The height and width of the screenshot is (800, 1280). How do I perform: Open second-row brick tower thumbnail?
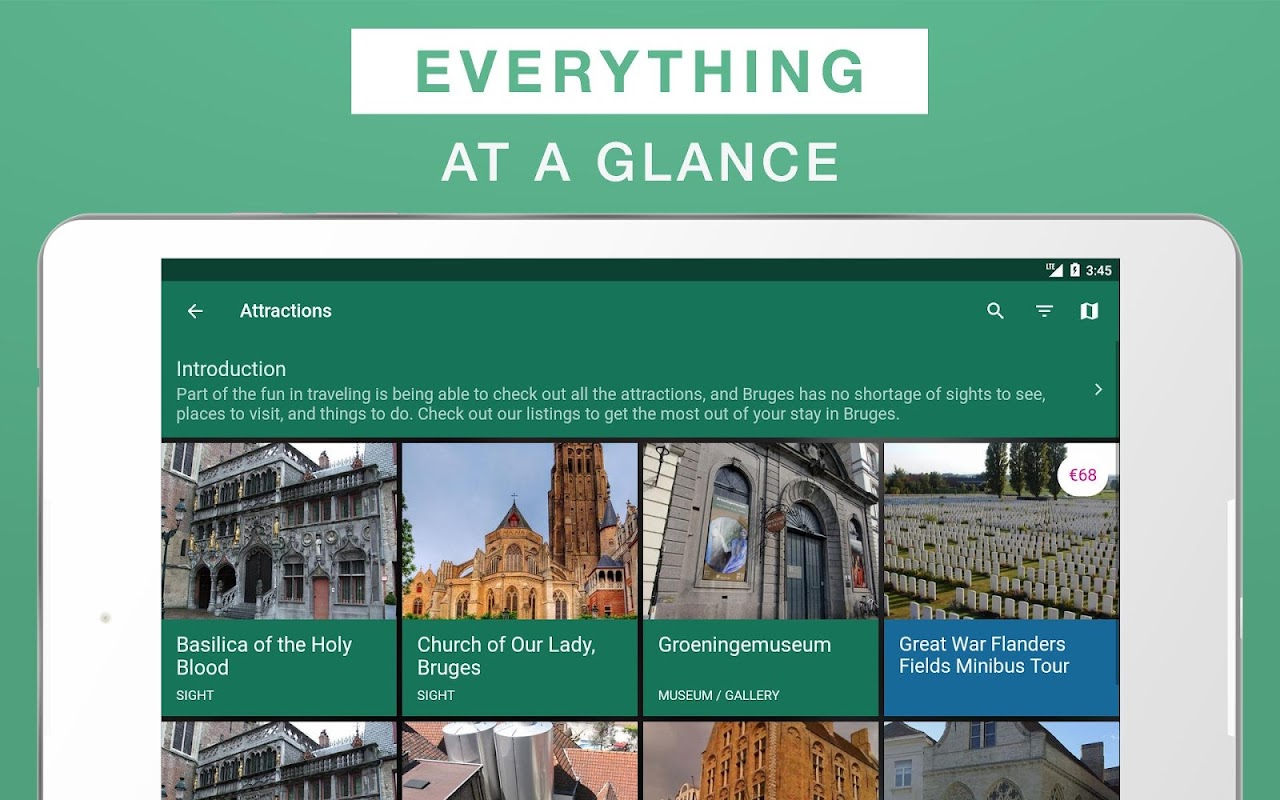point(761,760)
